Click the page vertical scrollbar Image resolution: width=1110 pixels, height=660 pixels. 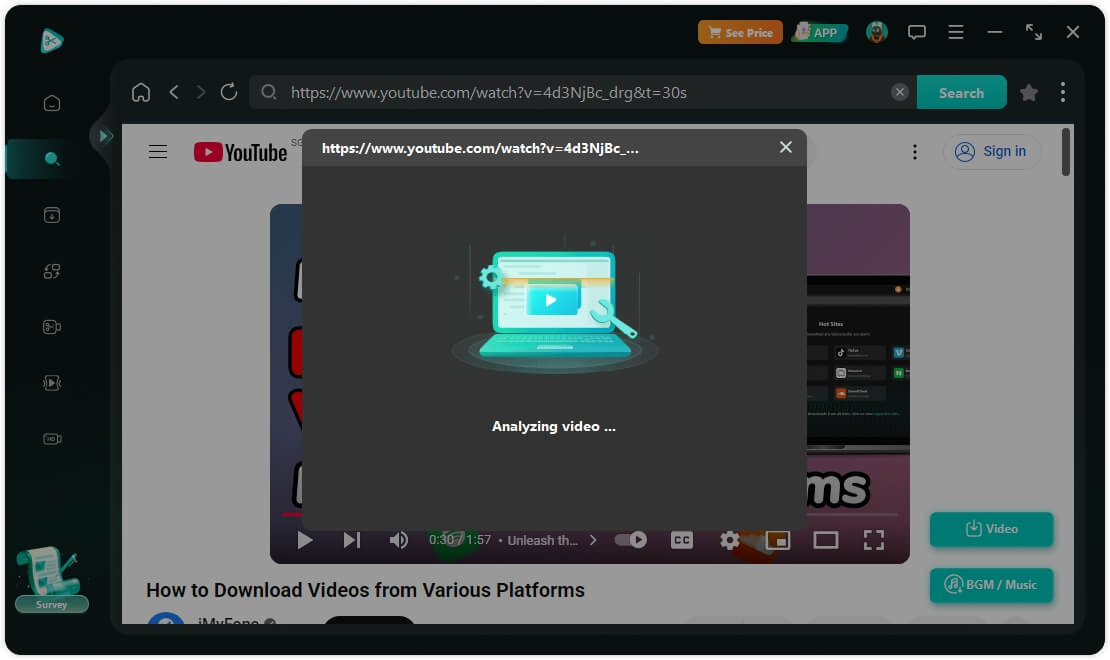tap(1065, 152)
